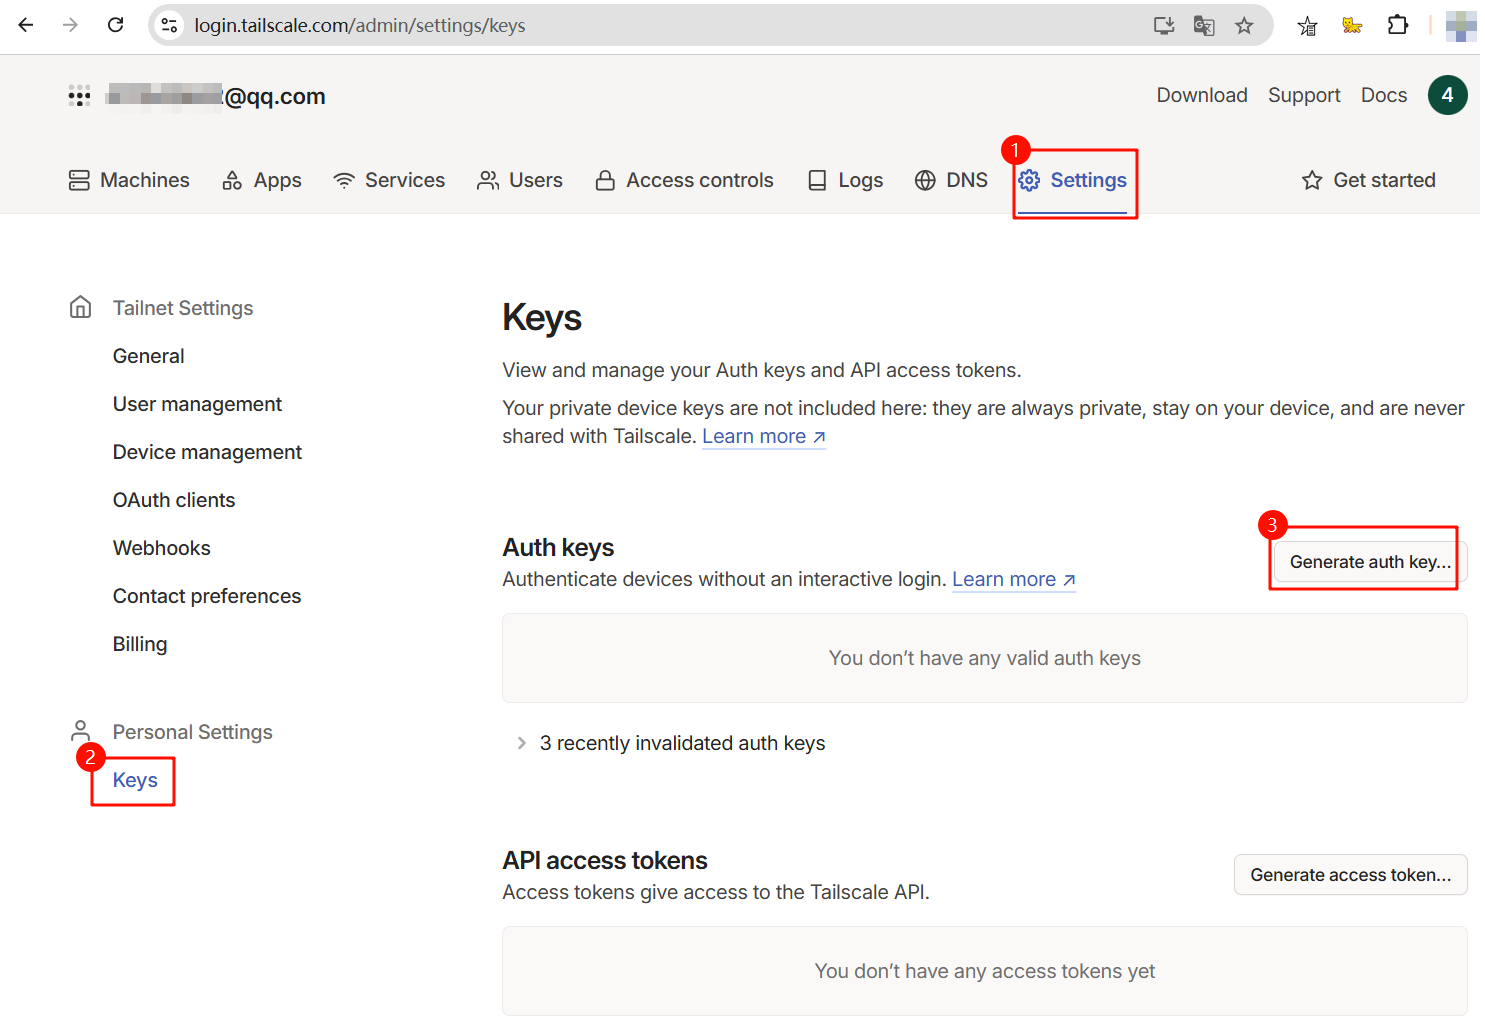Open User management settings
Viewport: 1485px width, 1036px height.
click(197, 404)
